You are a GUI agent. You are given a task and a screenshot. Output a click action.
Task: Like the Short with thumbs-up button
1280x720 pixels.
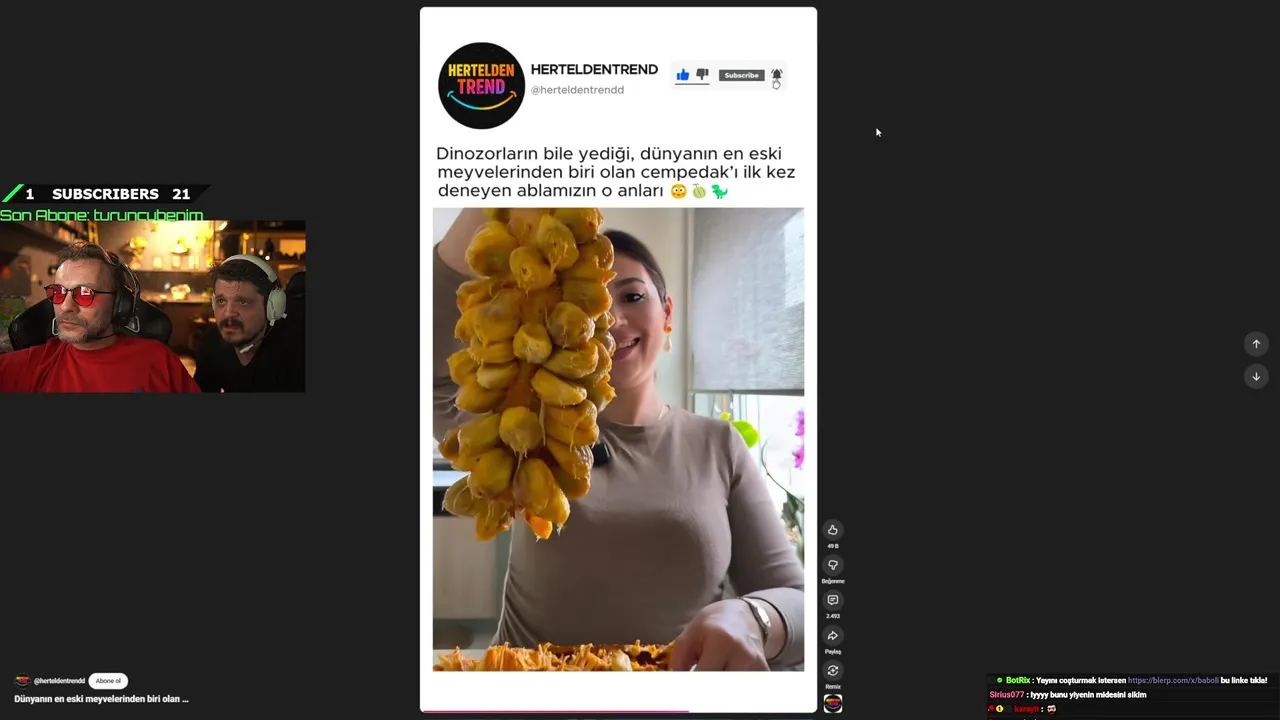[832, 530]
